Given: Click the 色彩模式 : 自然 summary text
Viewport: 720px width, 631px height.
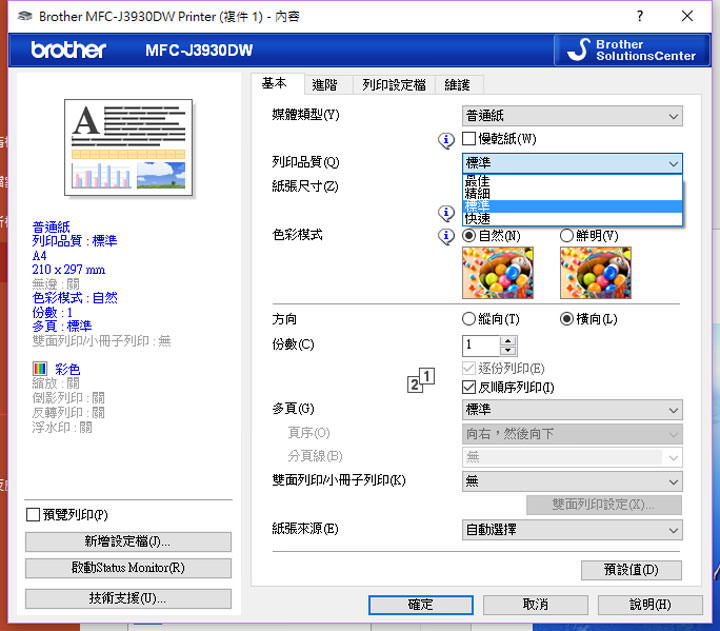Looking at the screenshot, I should point(74,298).
